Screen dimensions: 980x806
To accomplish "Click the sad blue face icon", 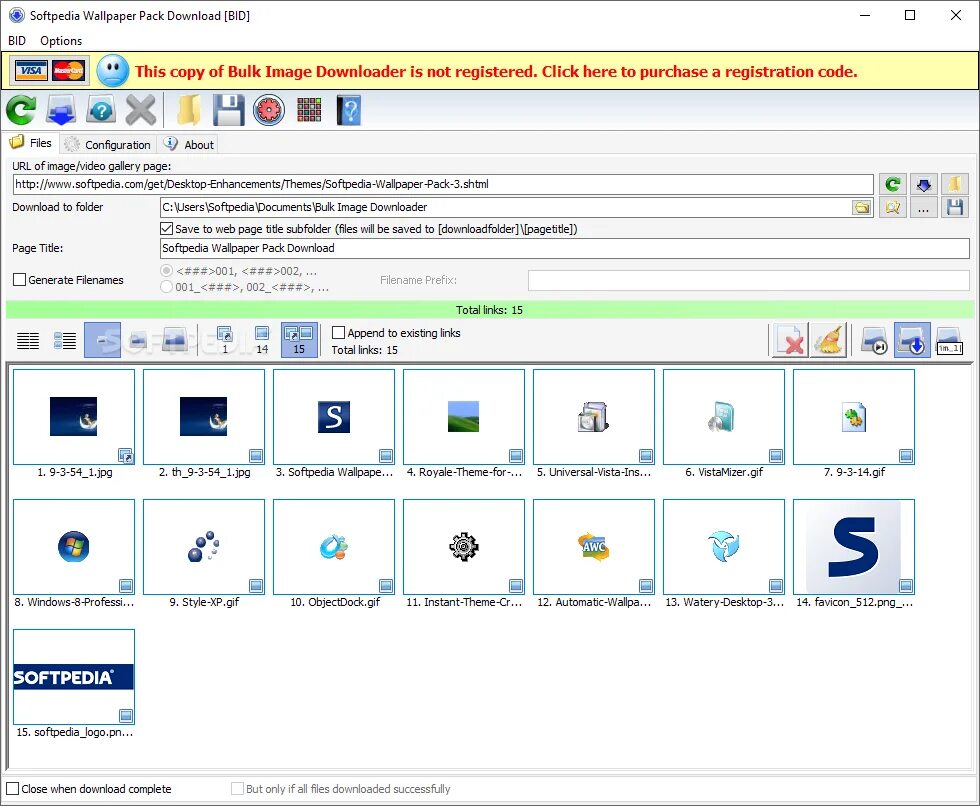I will coord(113,71).
